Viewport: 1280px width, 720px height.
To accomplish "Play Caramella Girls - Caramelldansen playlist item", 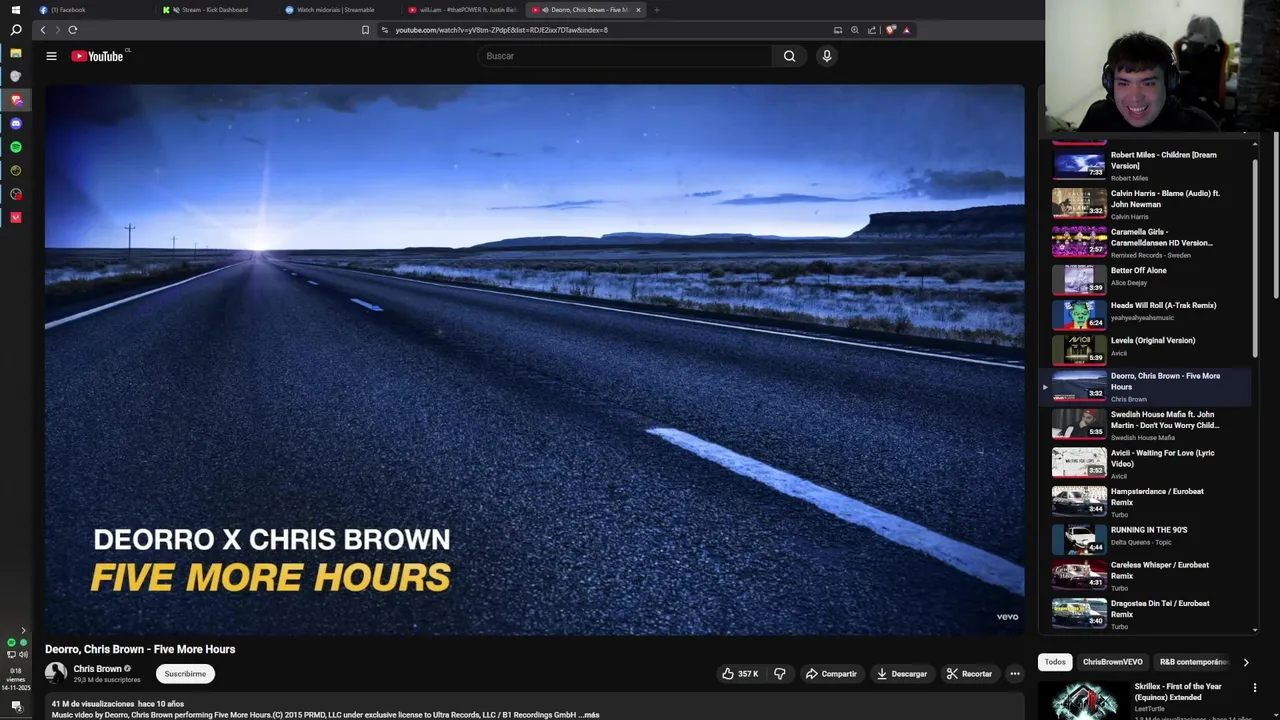I will coord(1145,242).
